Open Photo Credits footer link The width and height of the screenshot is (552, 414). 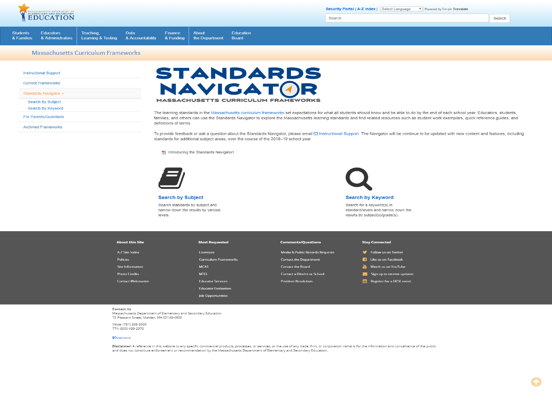click(x=128, y=274)
